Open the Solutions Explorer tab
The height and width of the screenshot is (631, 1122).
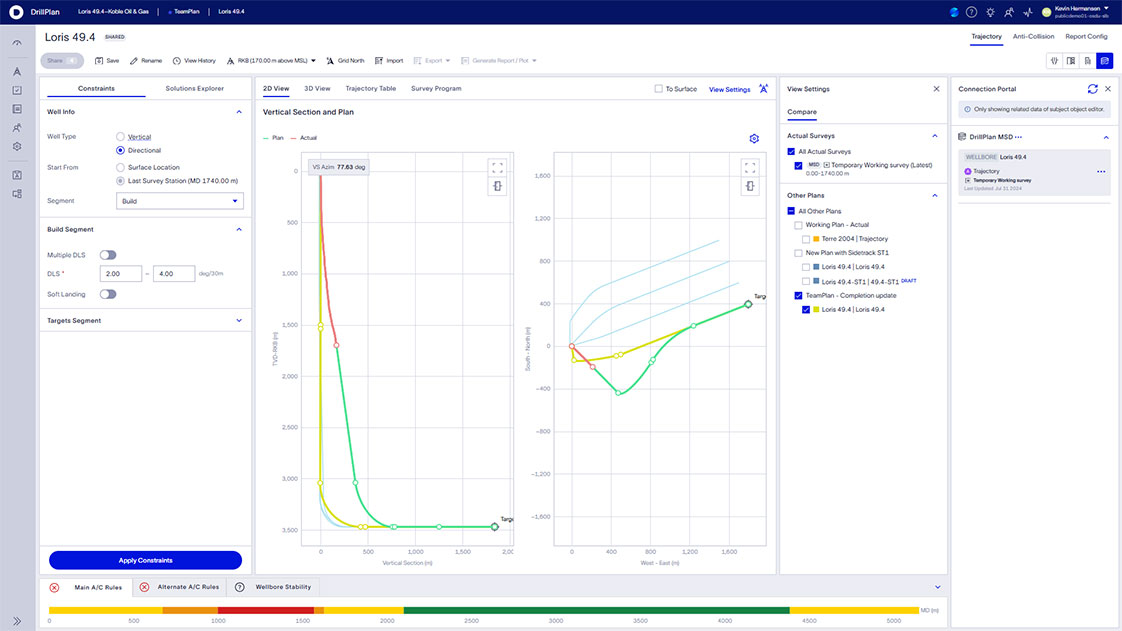coord(195,89)
